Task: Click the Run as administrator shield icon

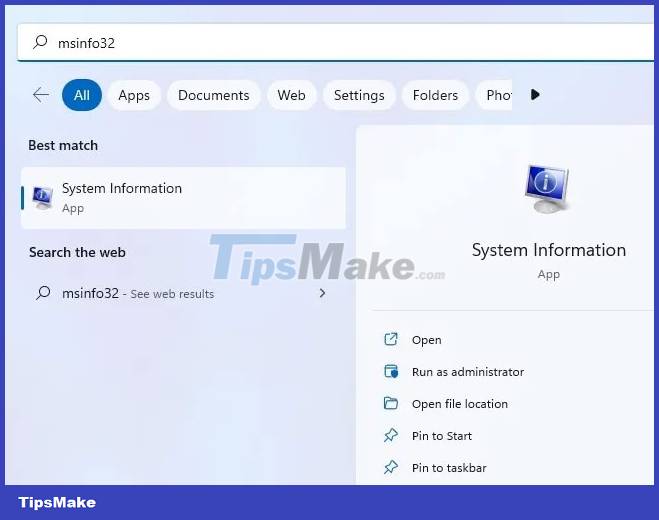Action: [391, 371]
